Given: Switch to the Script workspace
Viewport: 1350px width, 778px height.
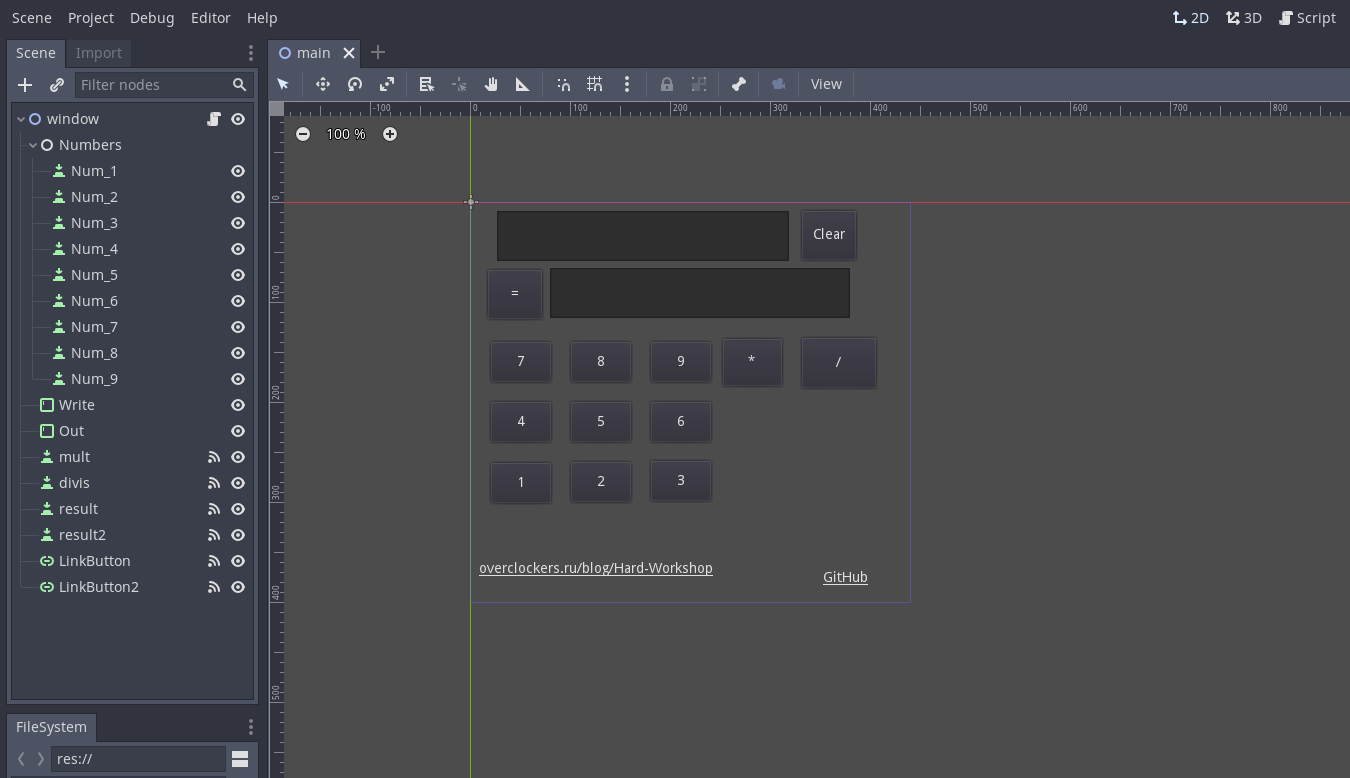Looking at the screenshot, I should [x=1307, y=18].
